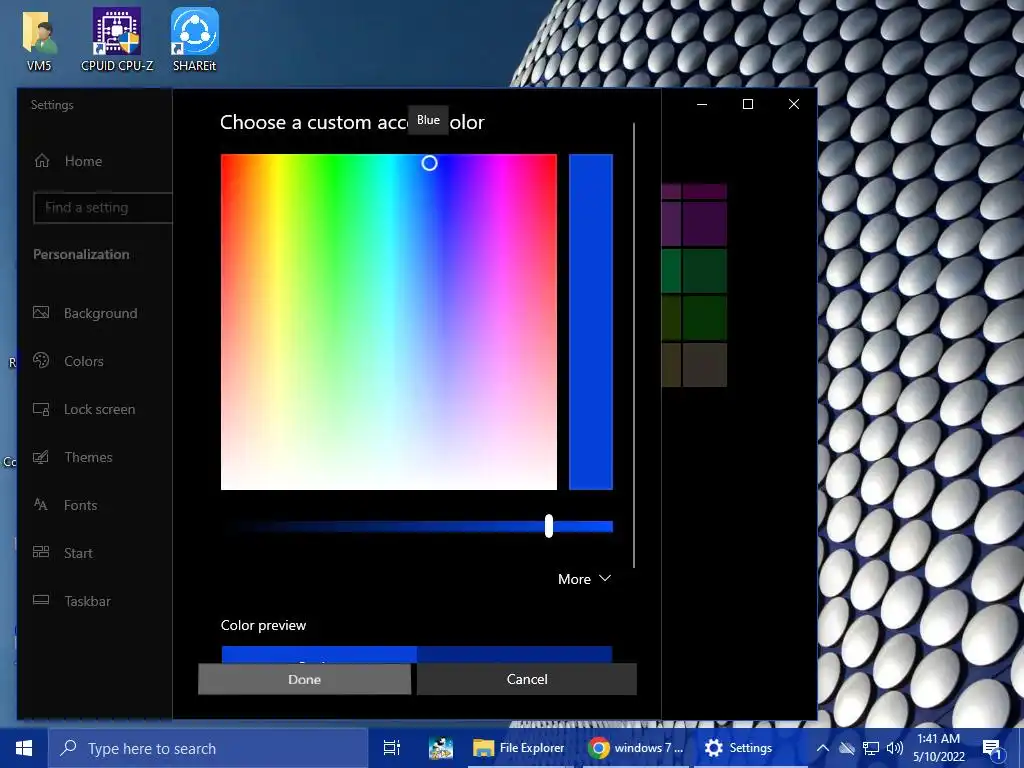Click the Type here to search box

[208, 748]
